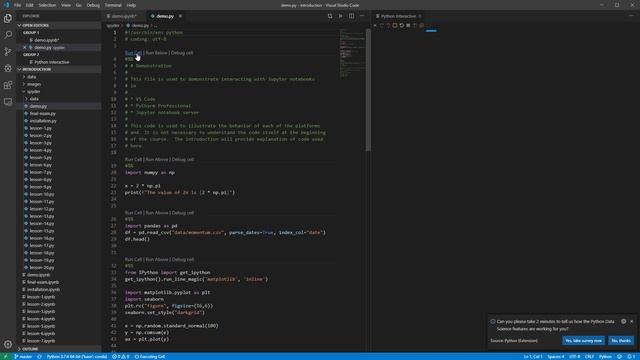The width and height of the screenshot is (640, 360).
Task: Go to line via Ln 1, Col 1
Action: (533, 356)
